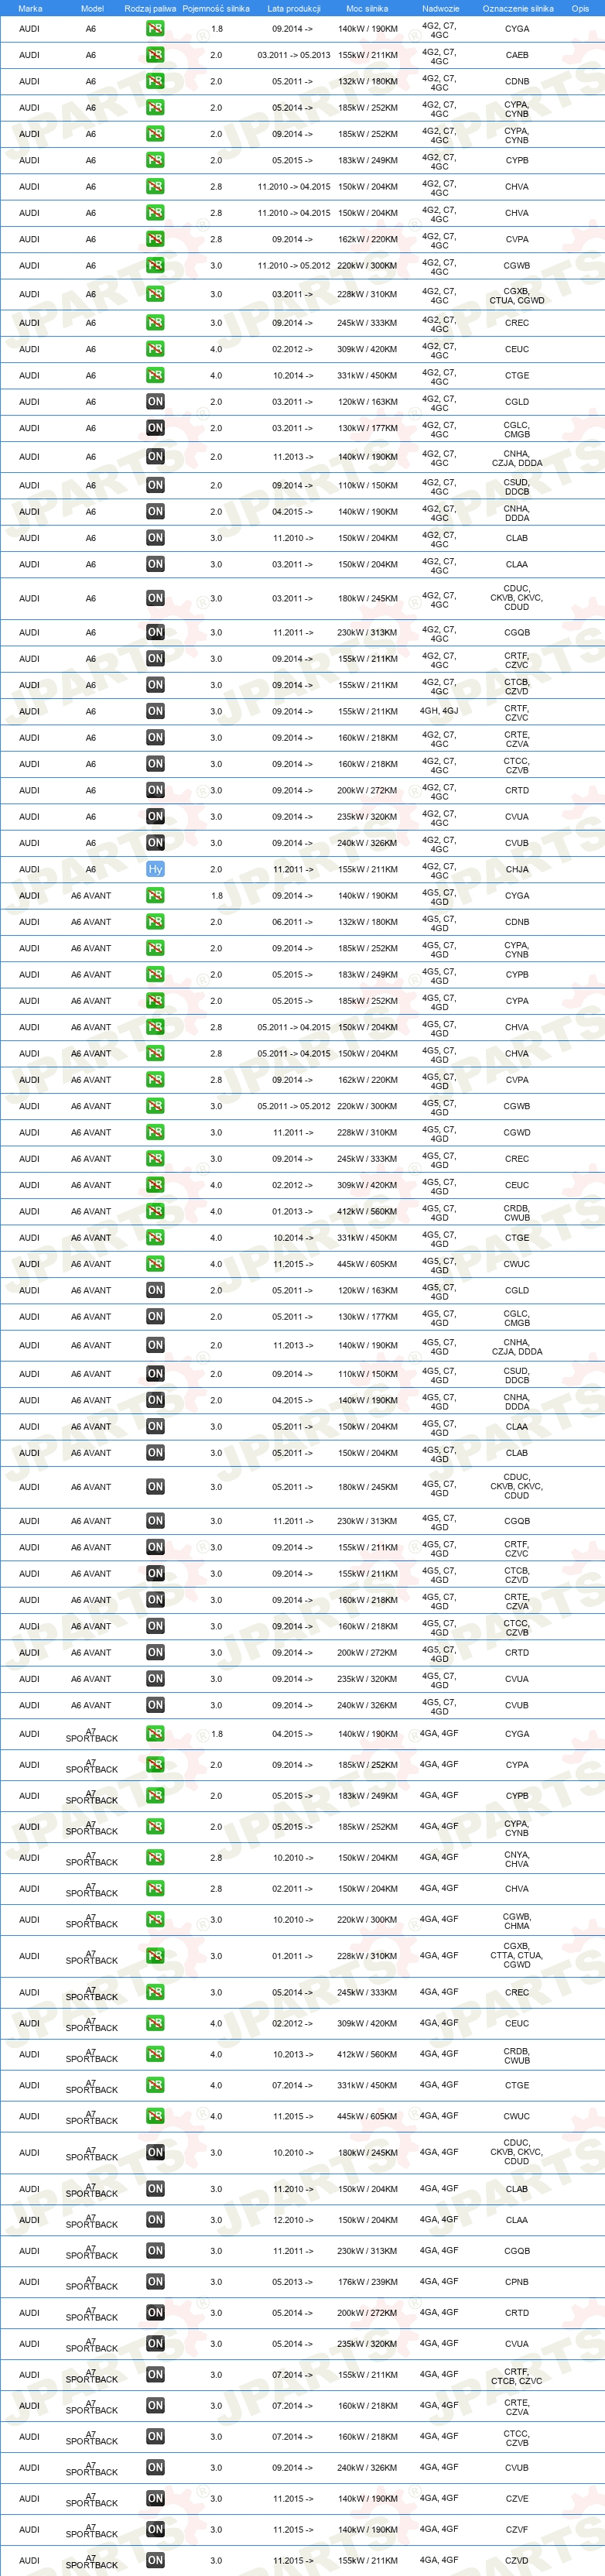Select petrol icon in A6 AVANT CDNB row
605x2576 pixels.
[155, 922]
